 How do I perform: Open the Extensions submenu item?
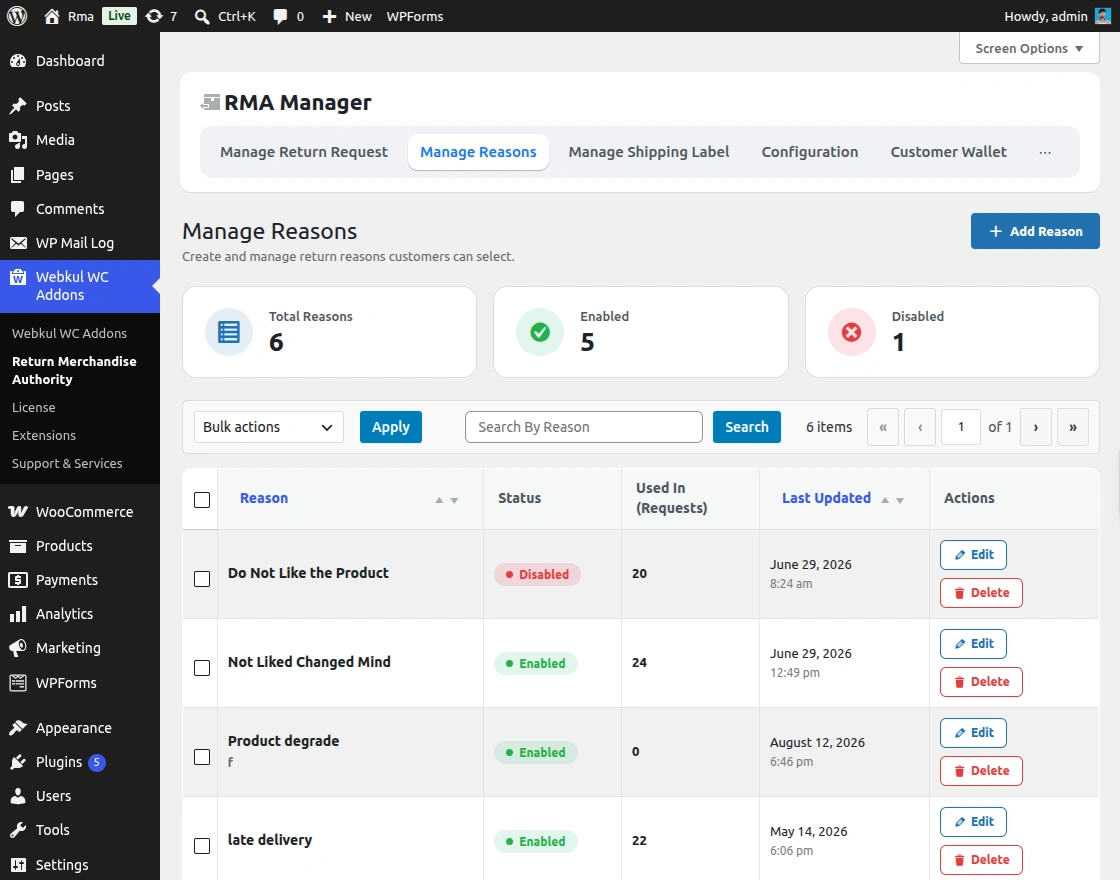[44, 435]
